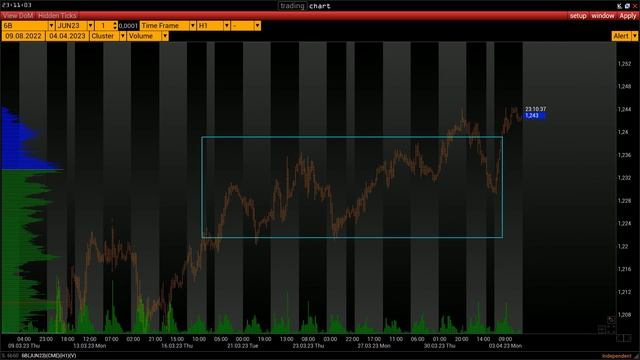Image resolution: width=640 pixels, height=360 pixels.
Task: Click the Independent status bar label
Action: pos(616,356)
